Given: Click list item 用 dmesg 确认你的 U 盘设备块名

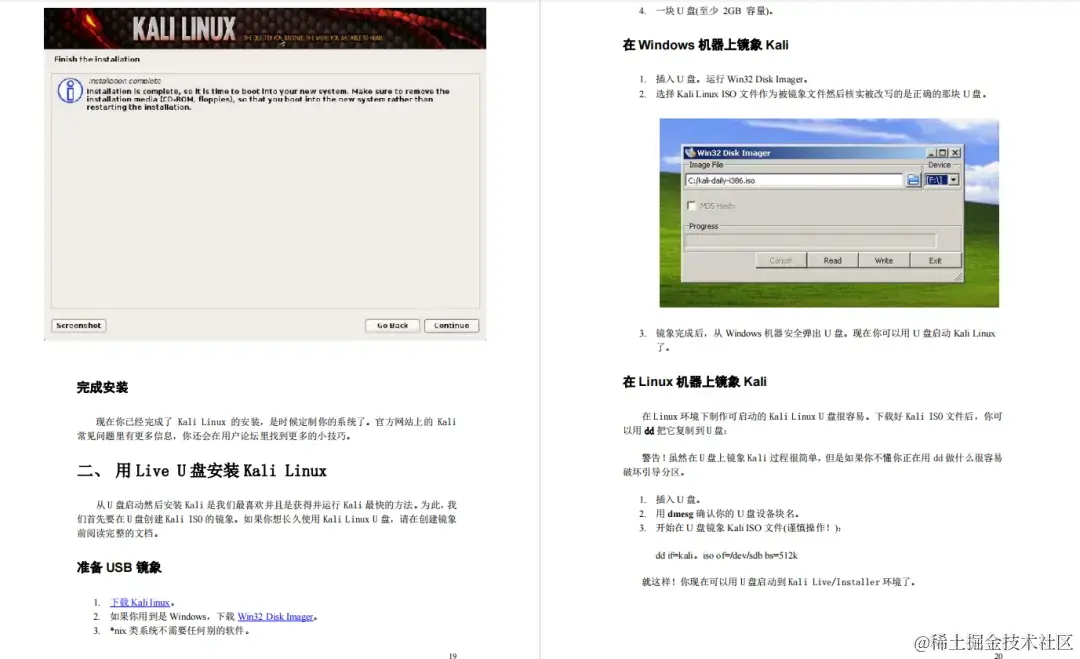Looking at the screenshot, I should [727, 514].
